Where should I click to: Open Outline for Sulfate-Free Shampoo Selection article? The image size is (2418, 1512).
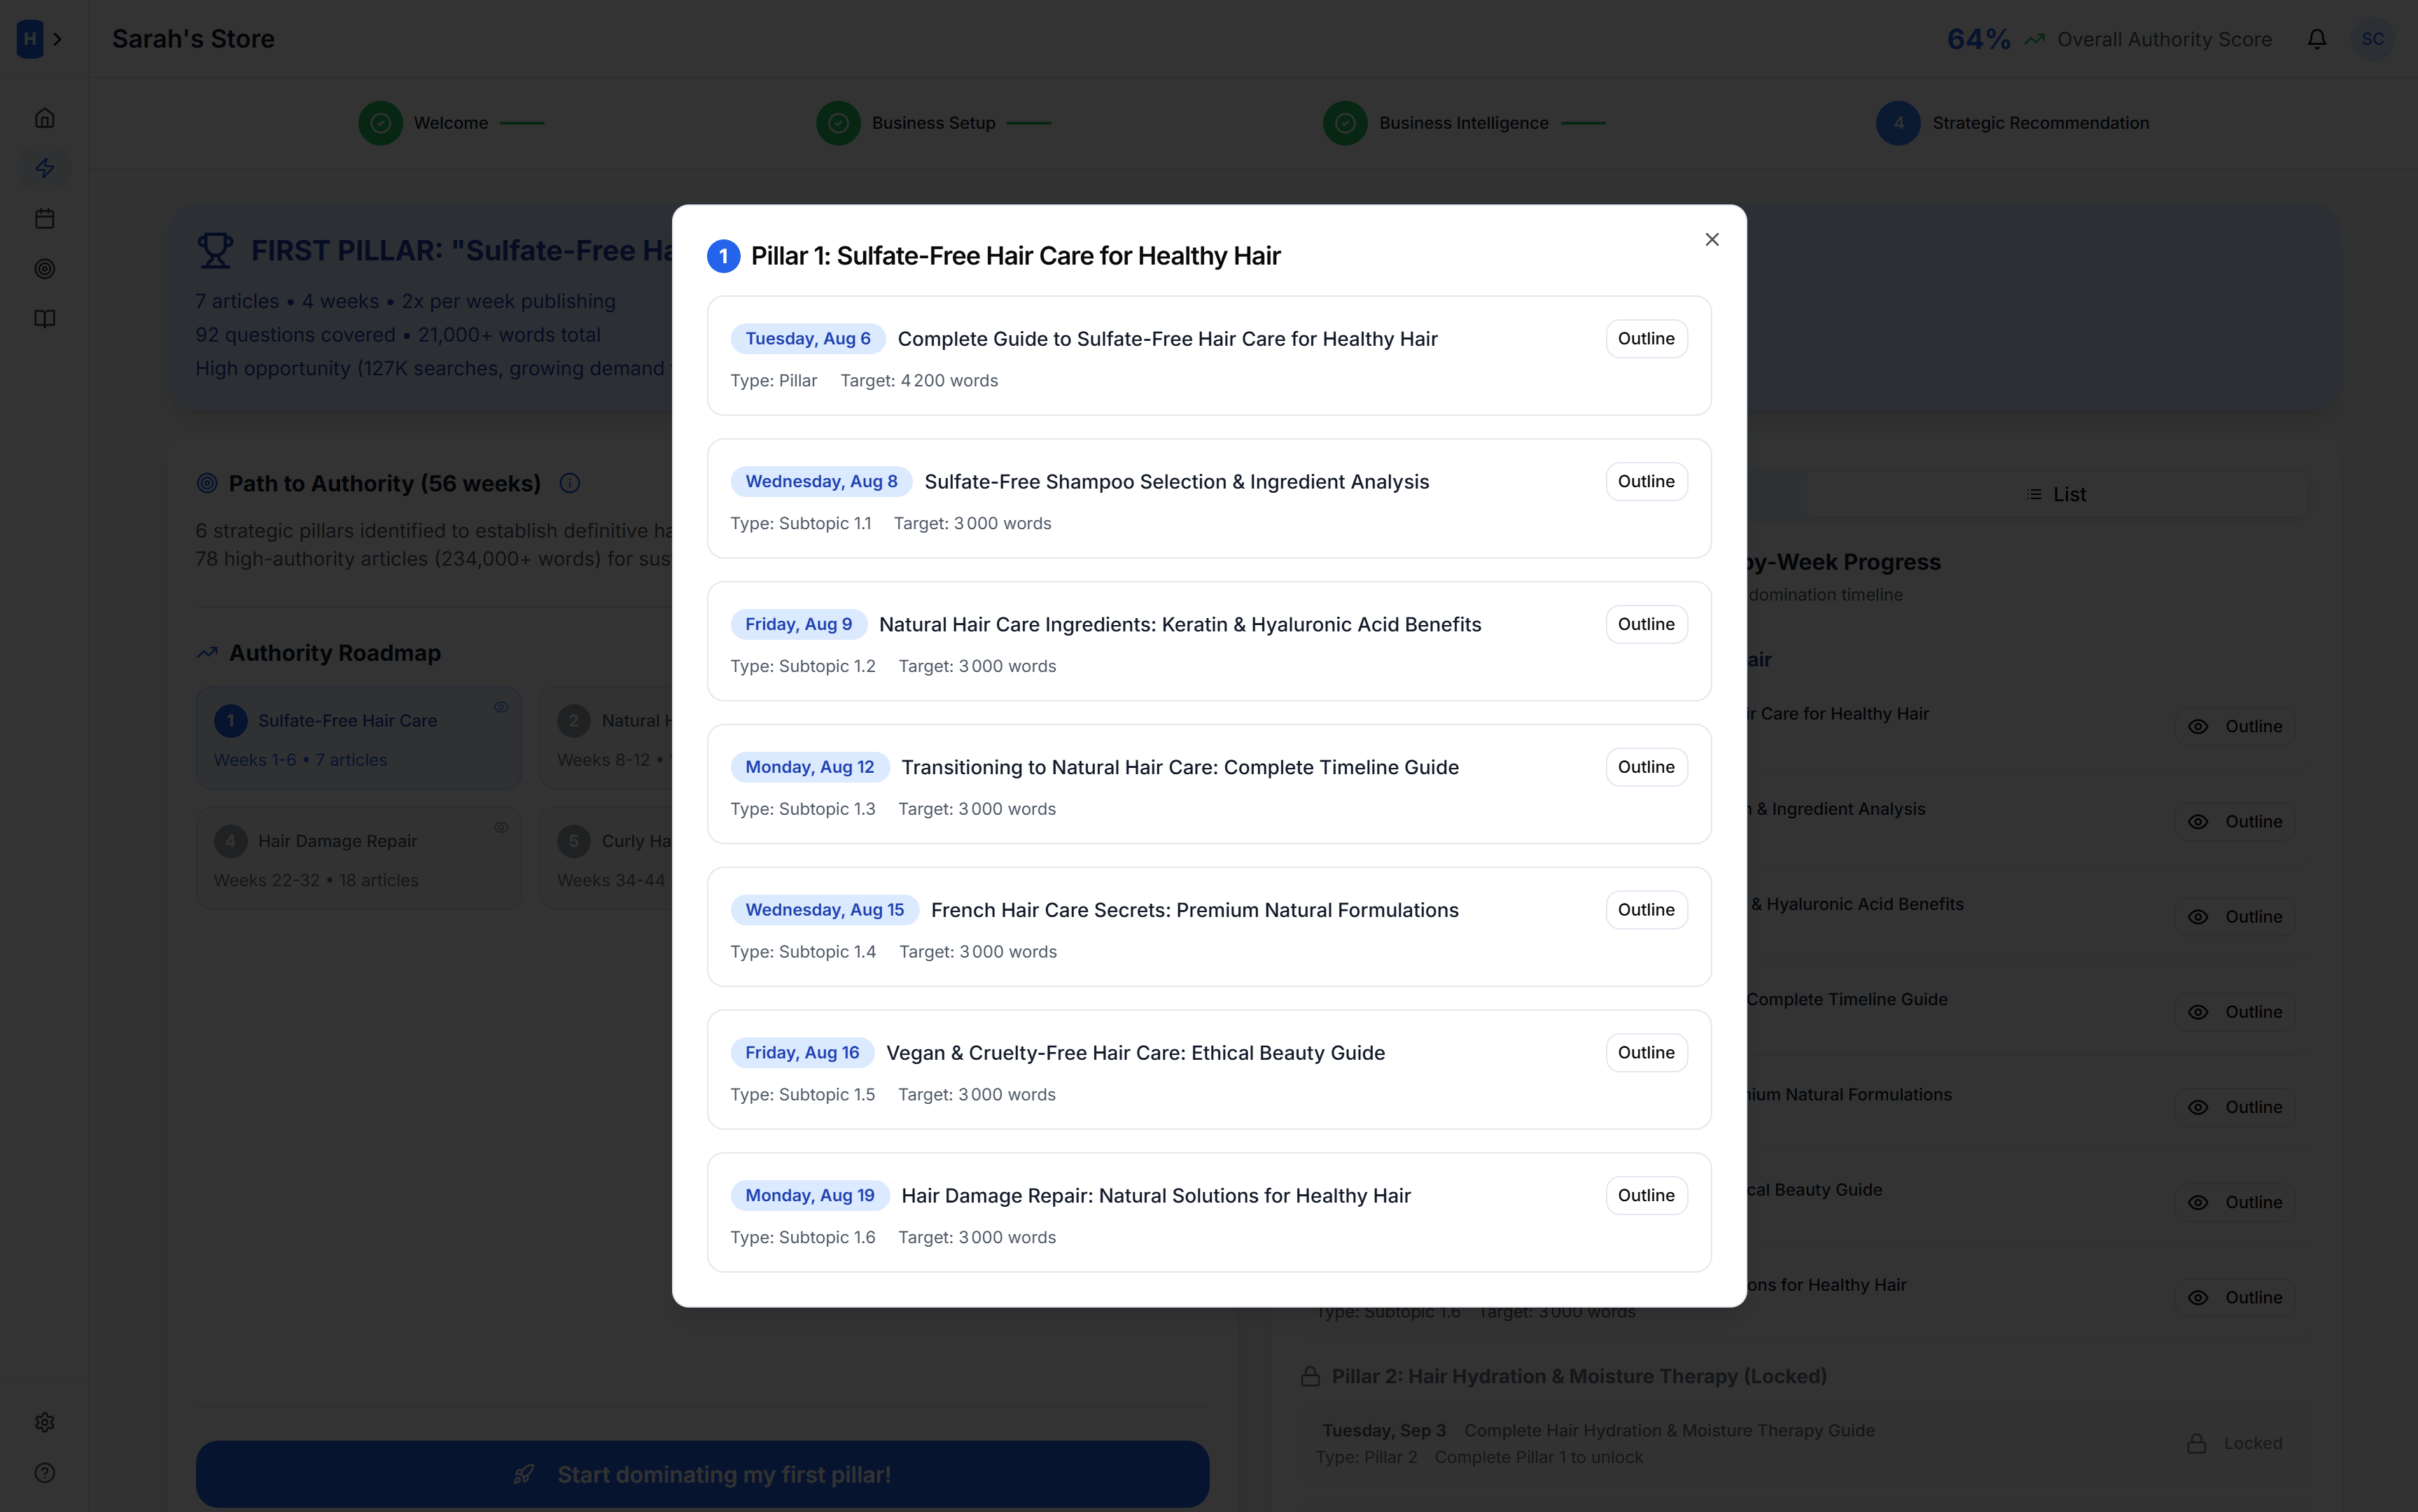click(x=1646, y=481)
